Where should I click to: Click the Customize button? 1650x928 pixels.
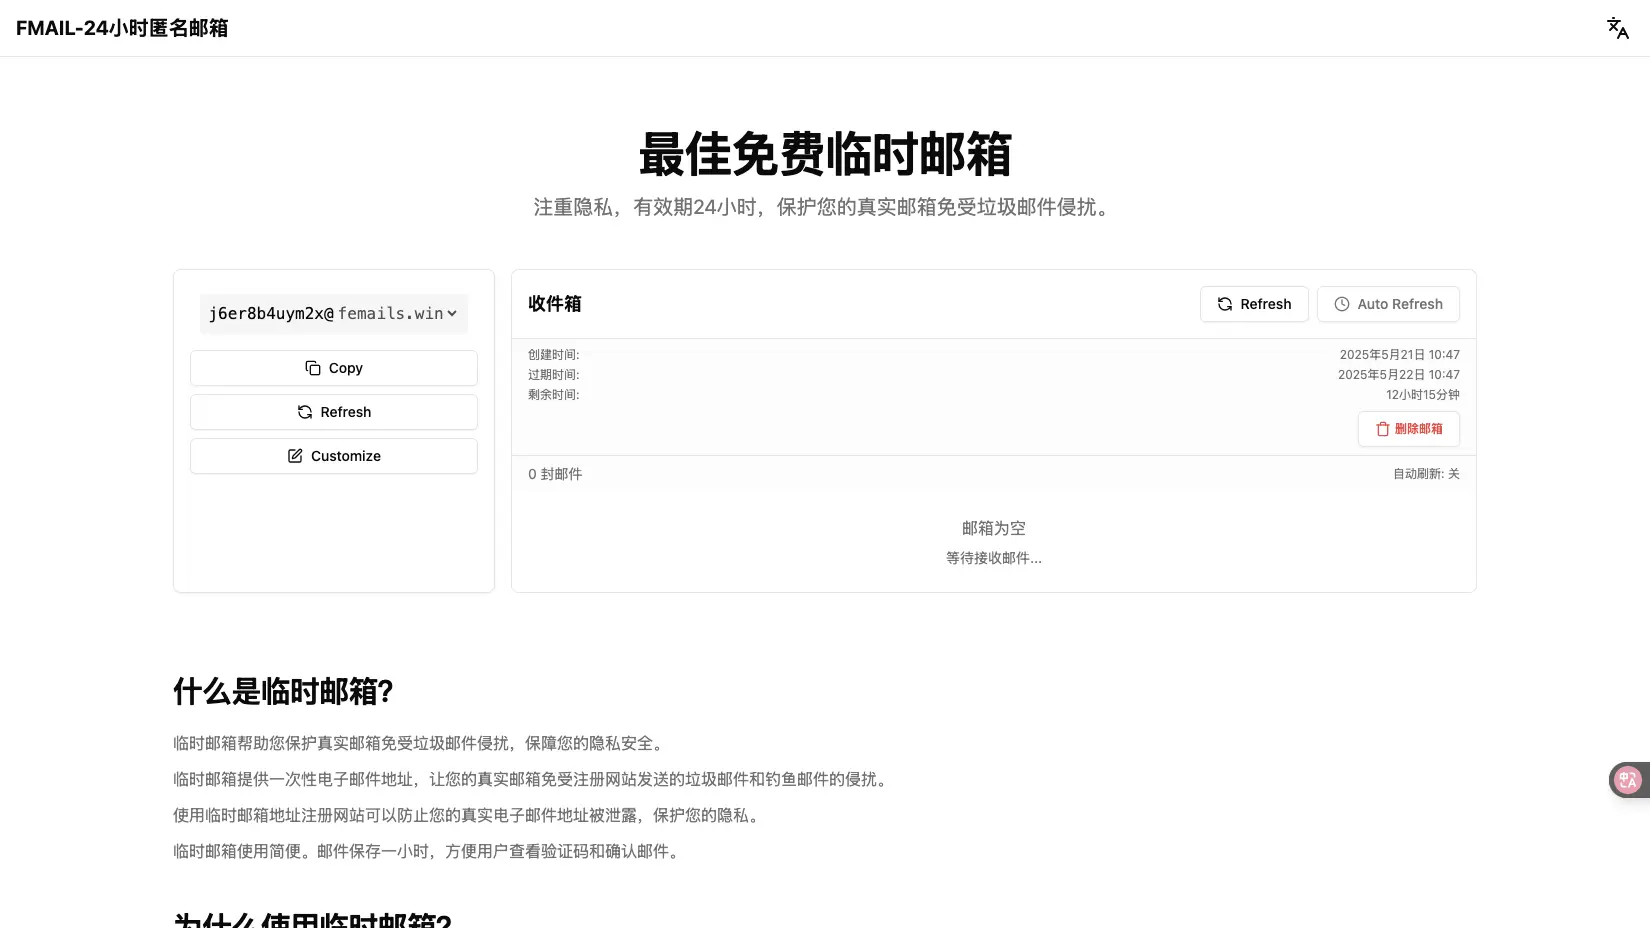333,456
